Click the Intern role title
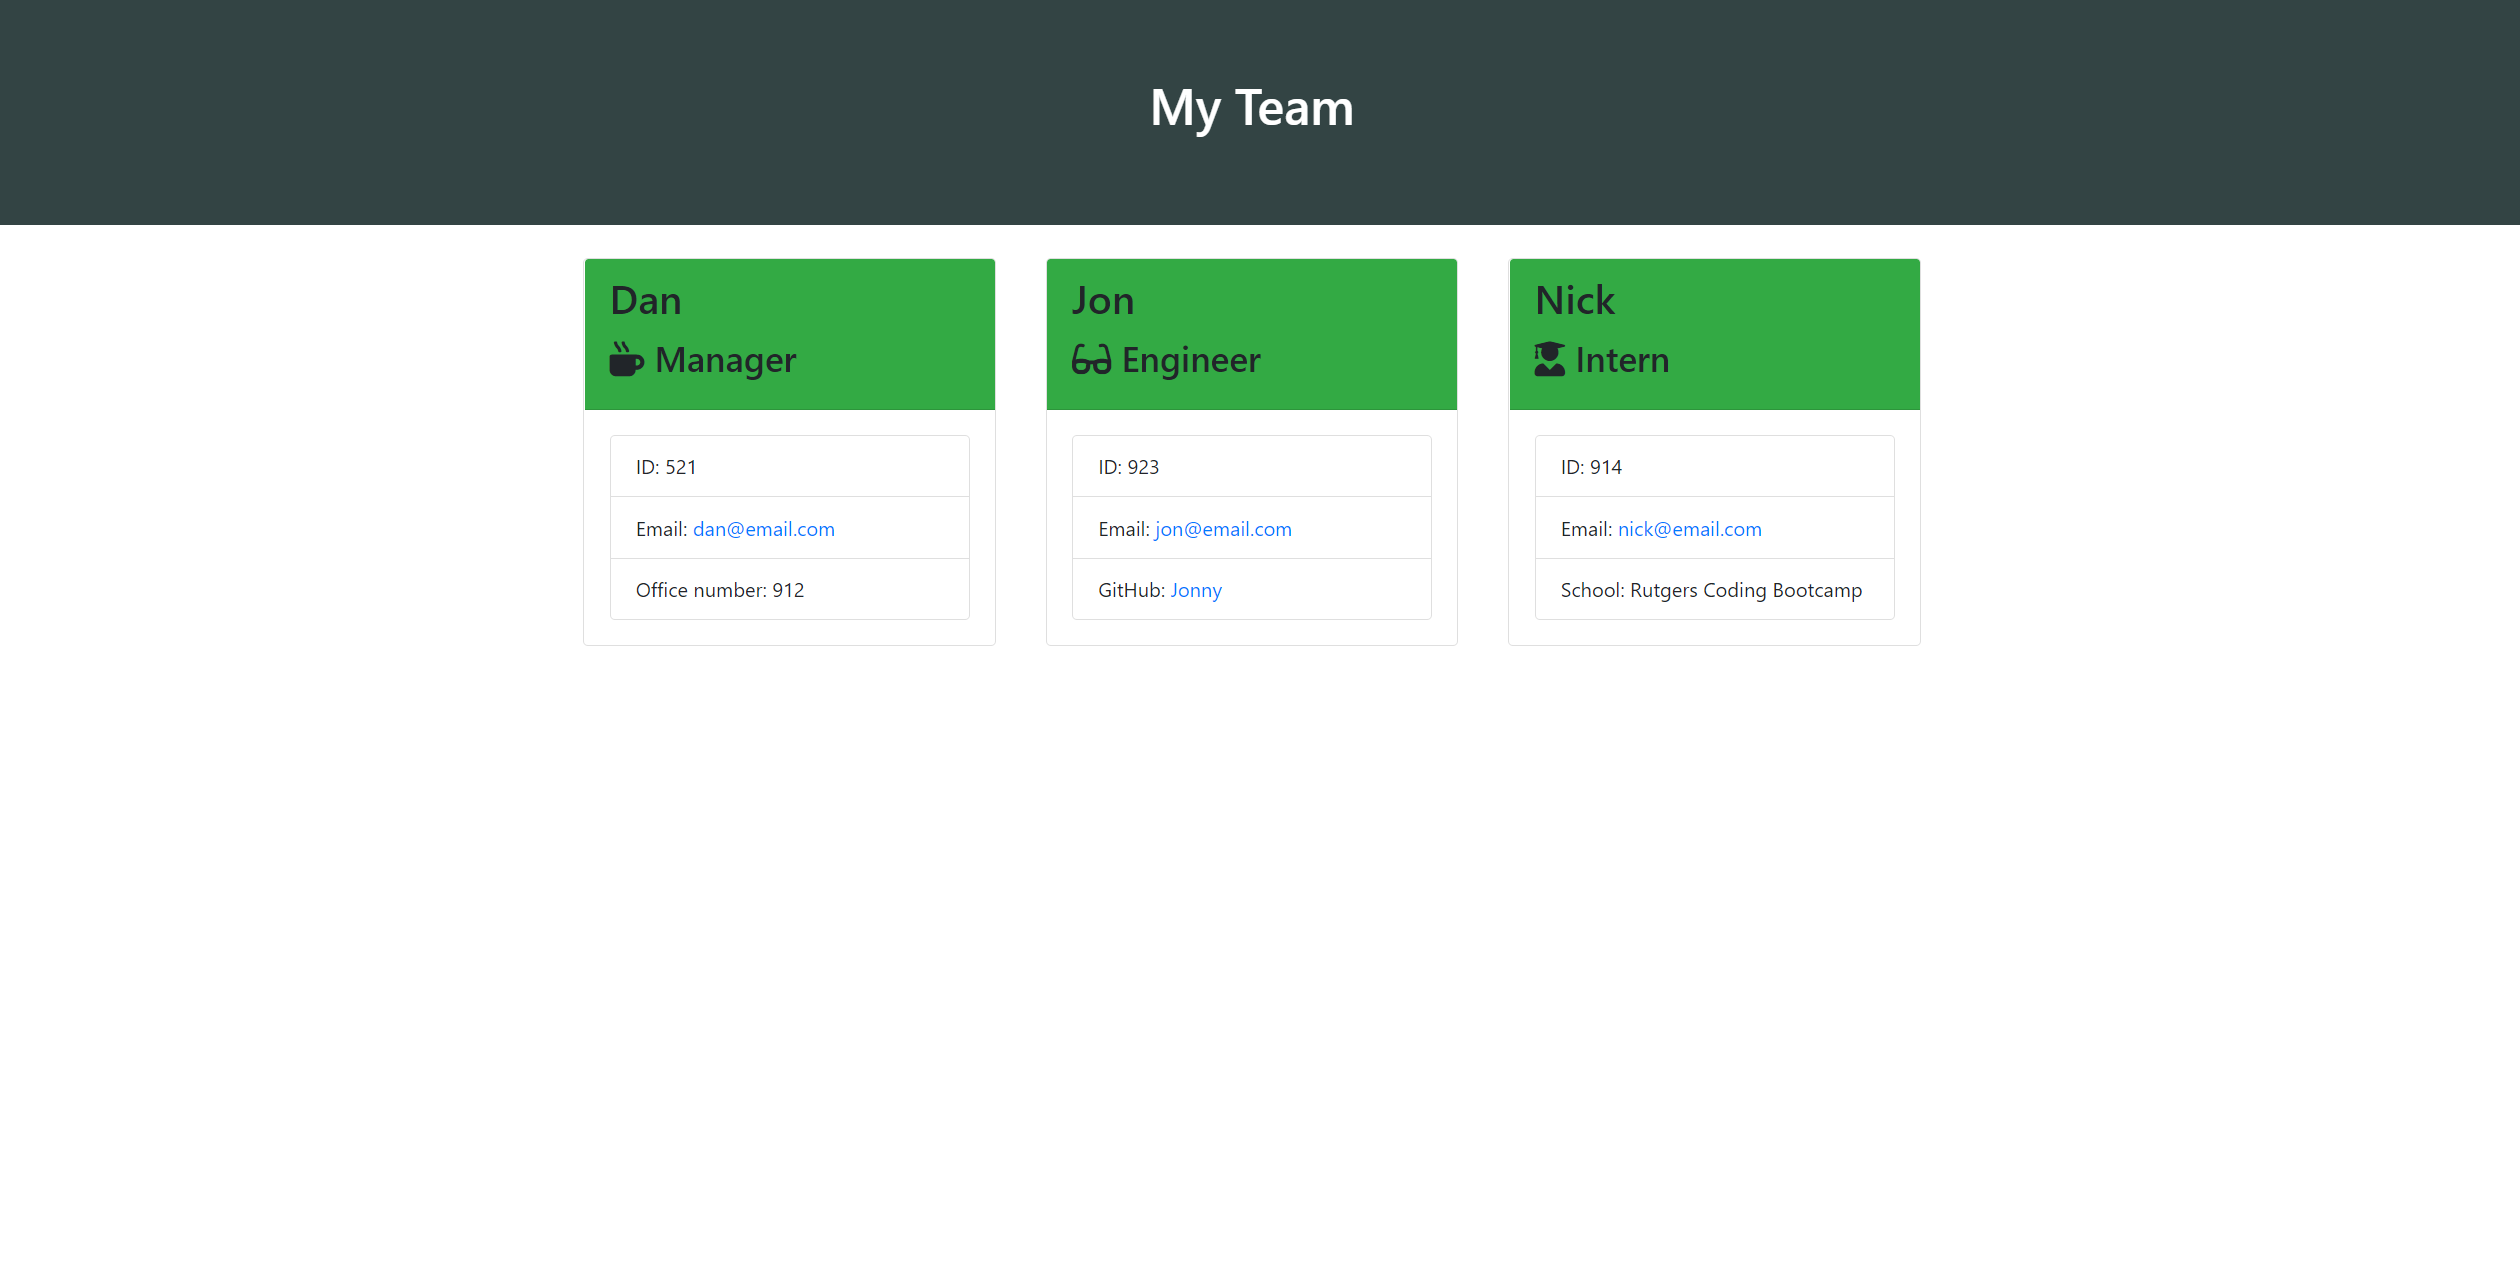 (x=1622, y=361)
